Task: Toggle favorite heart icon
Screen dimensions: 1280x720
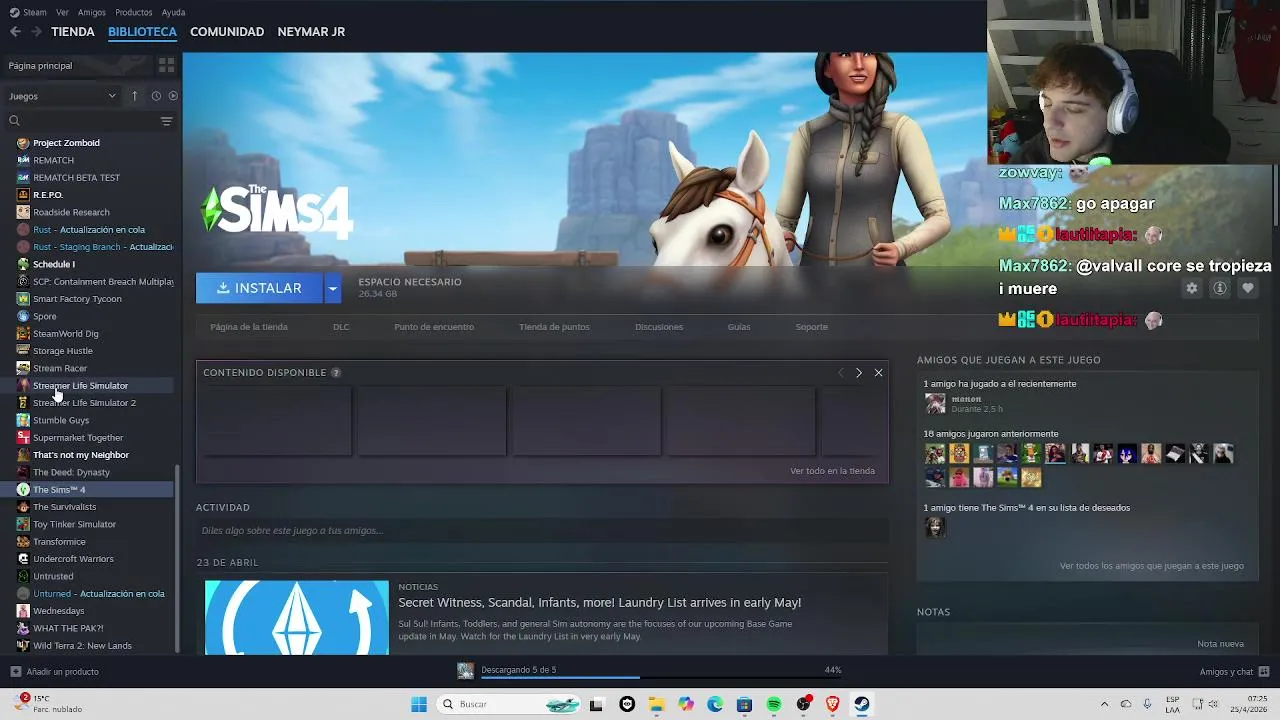Action: pos(1248,288)
